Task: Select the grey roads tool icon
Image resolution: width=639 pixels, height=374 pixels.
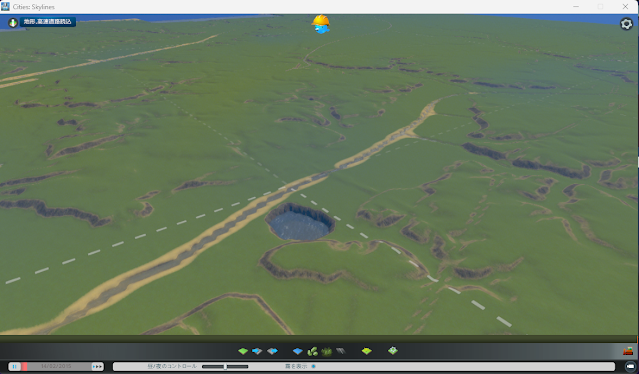Action: click(341, 350)
